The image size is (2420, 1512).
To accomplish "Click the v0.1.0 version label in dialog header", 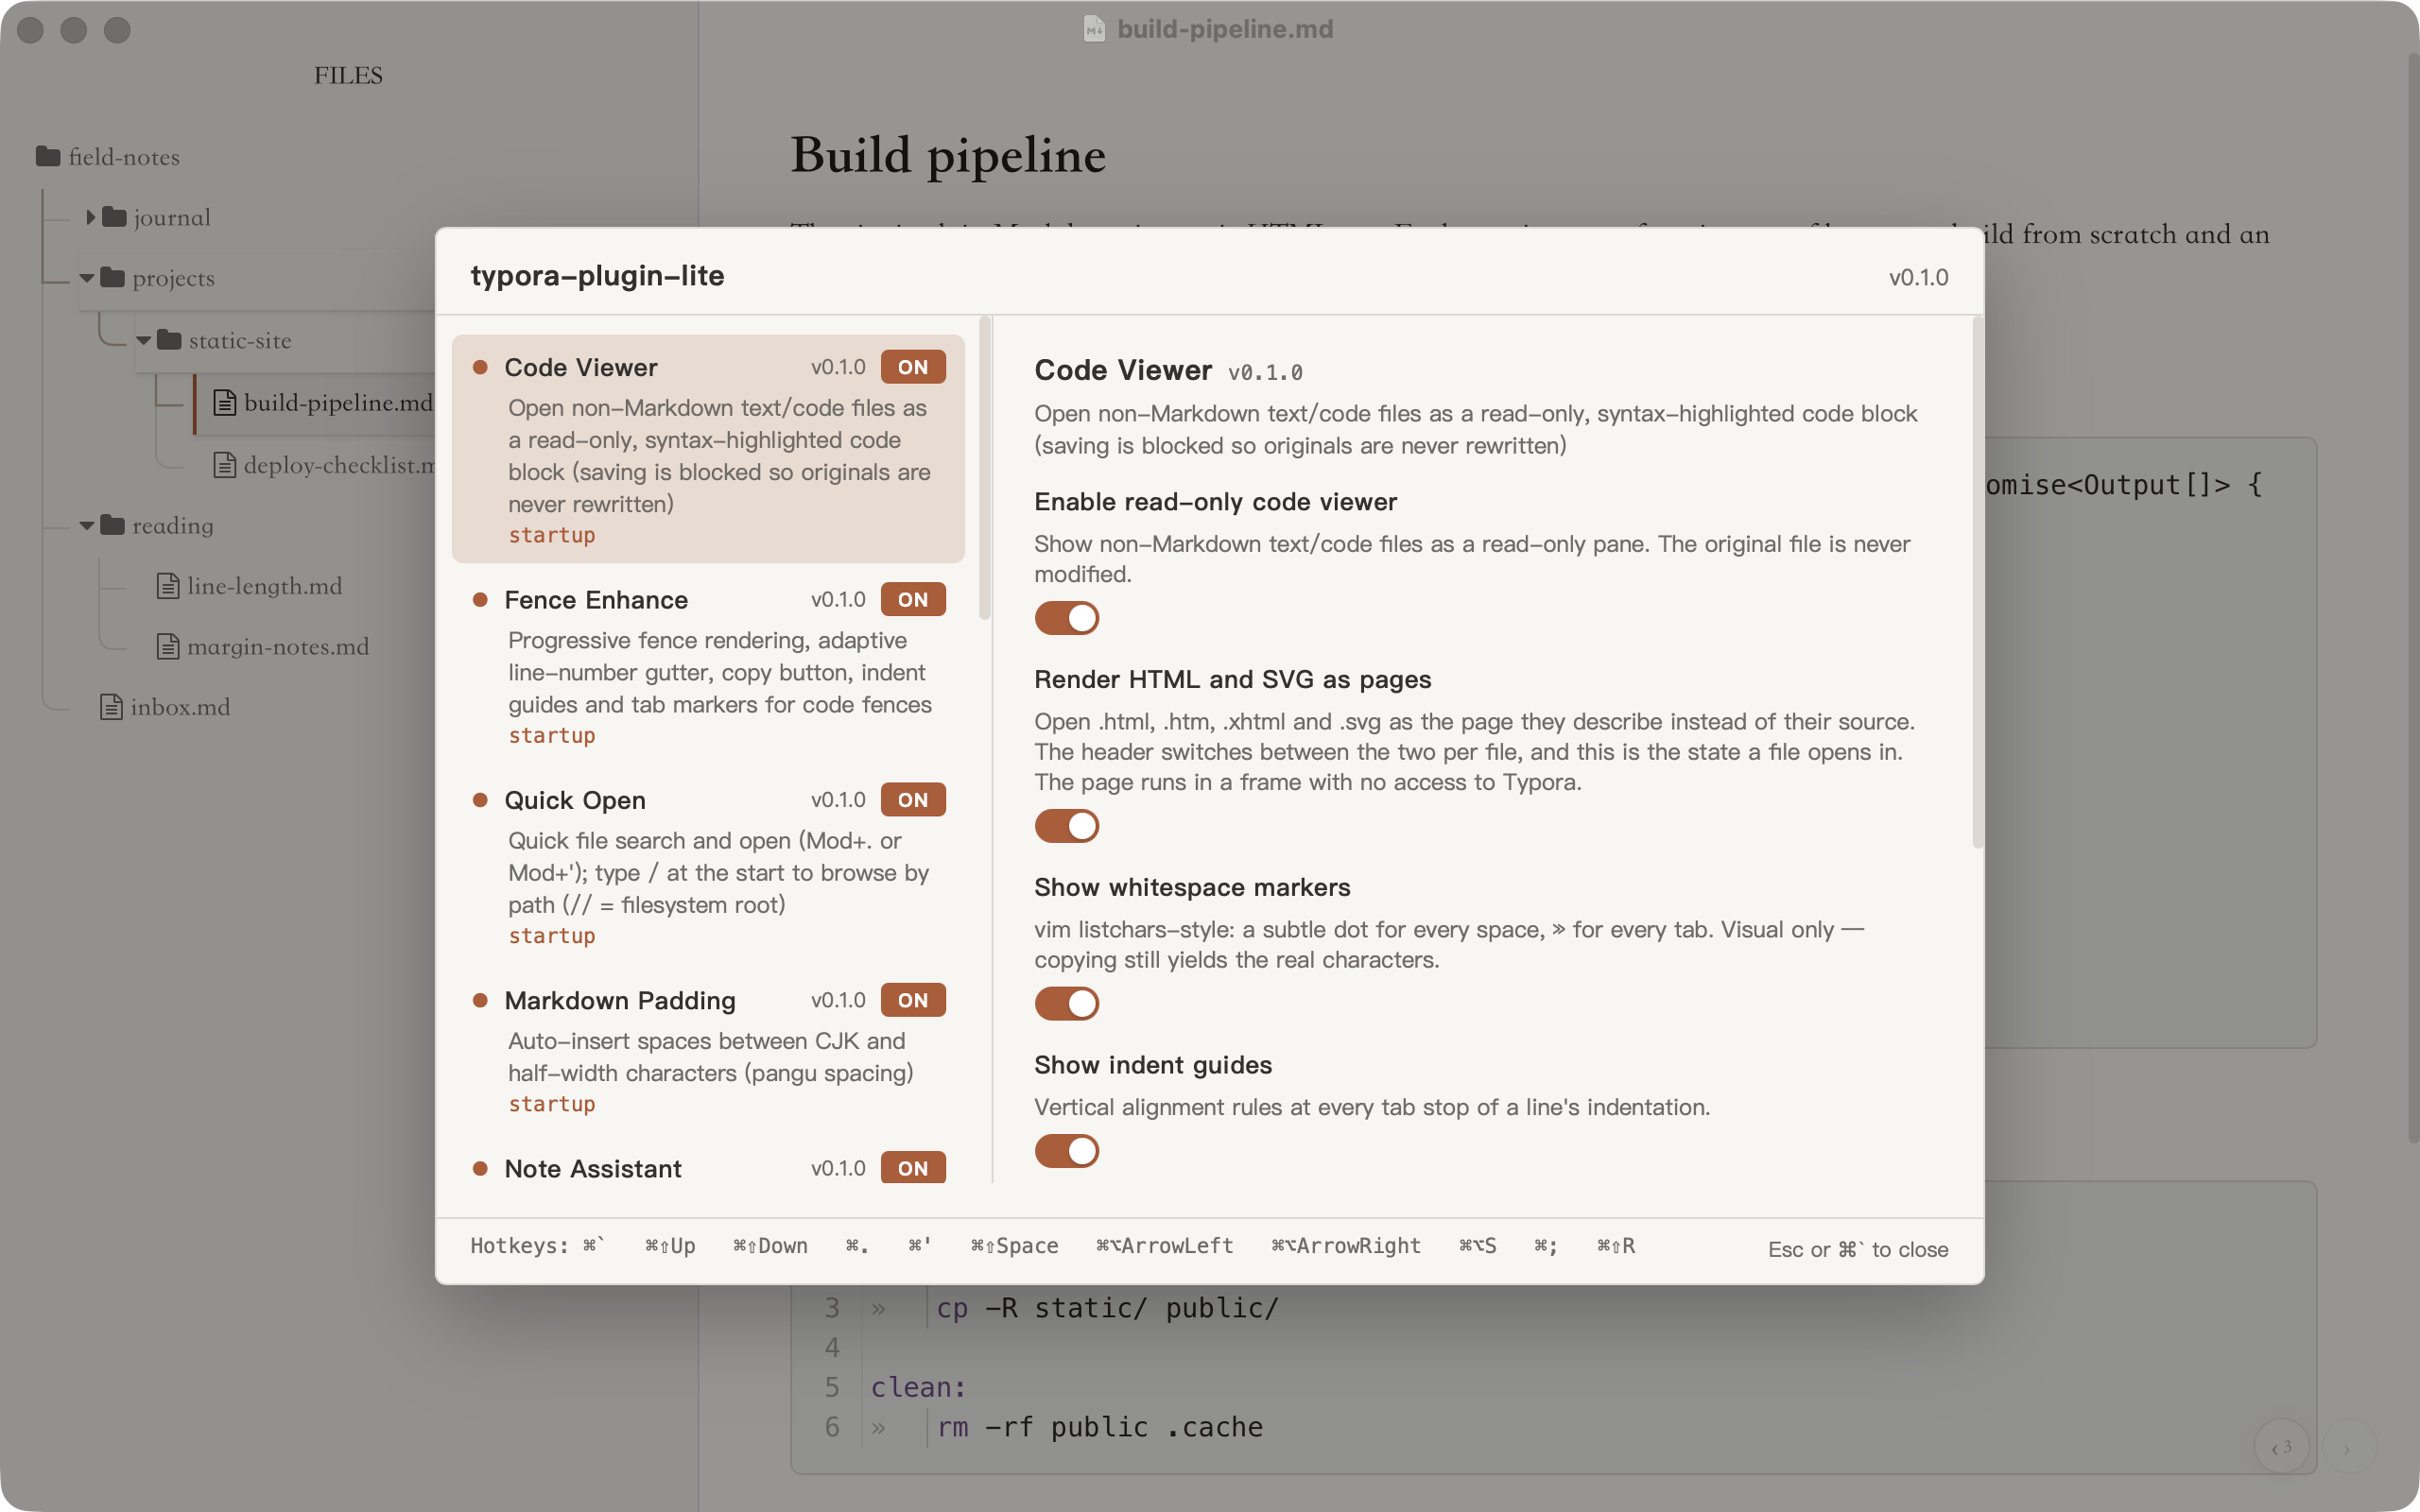I will (x=1918, y=277).
